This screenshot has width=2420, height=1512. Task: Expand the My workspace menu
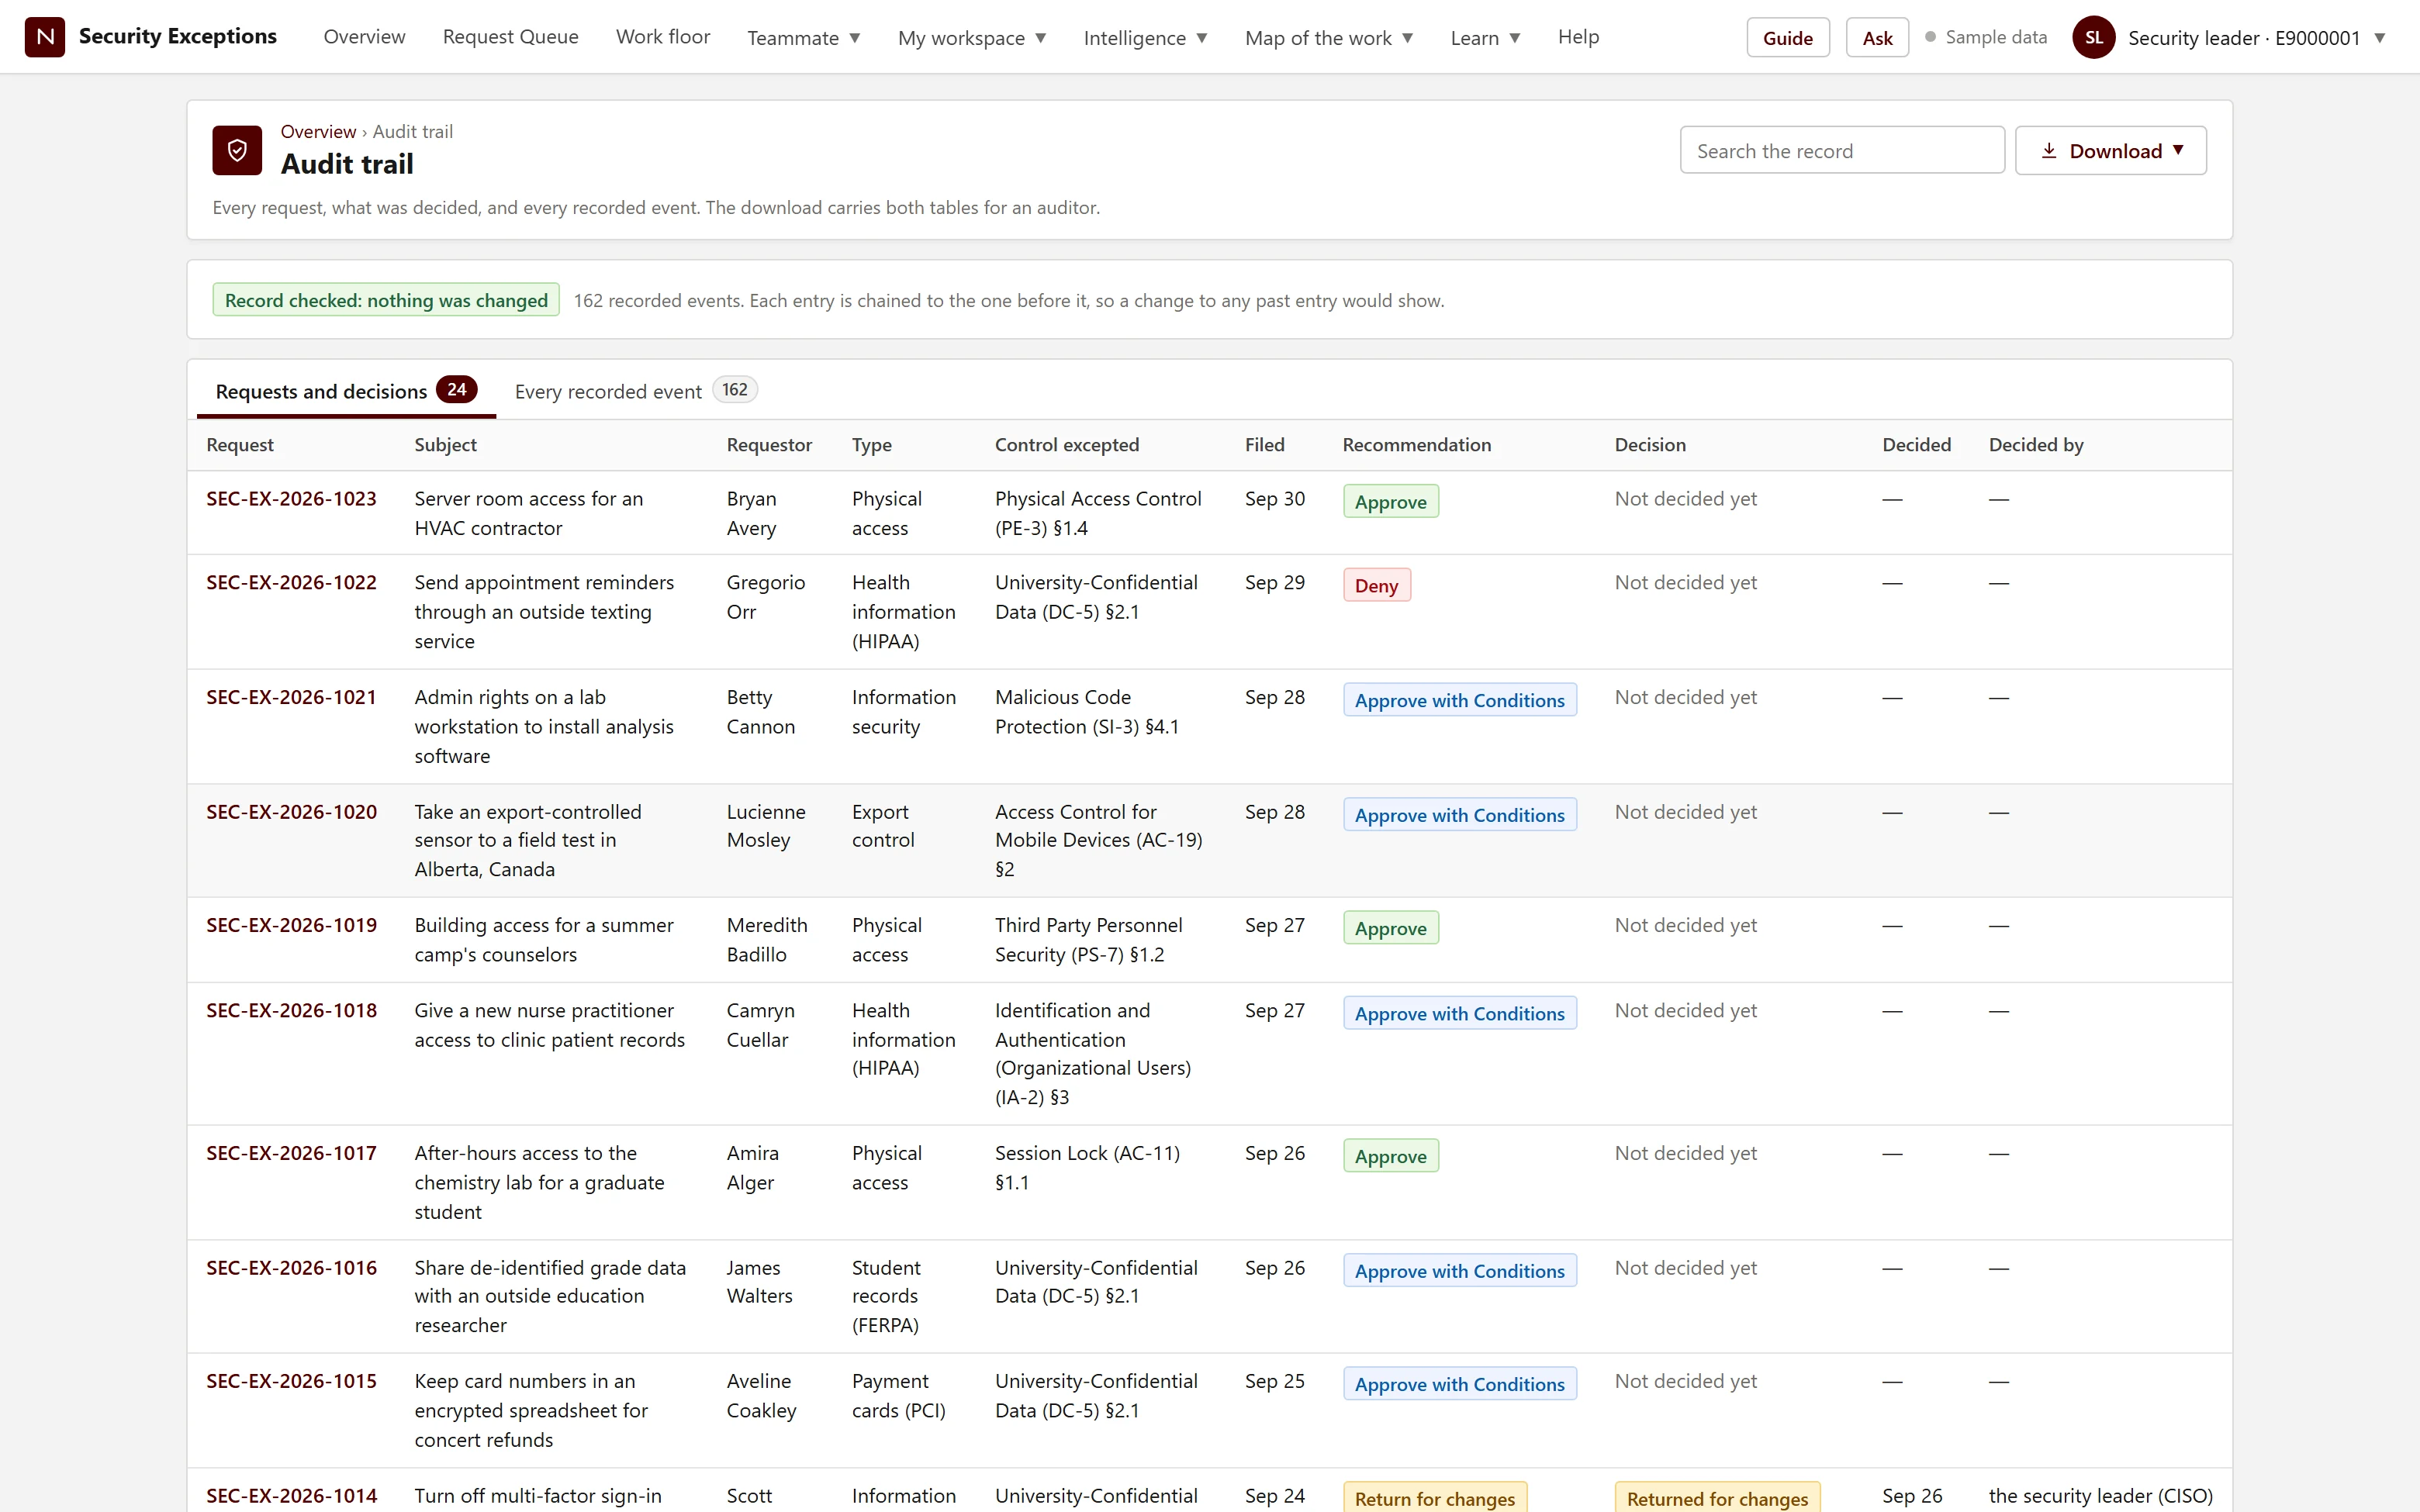click(971, 37)
